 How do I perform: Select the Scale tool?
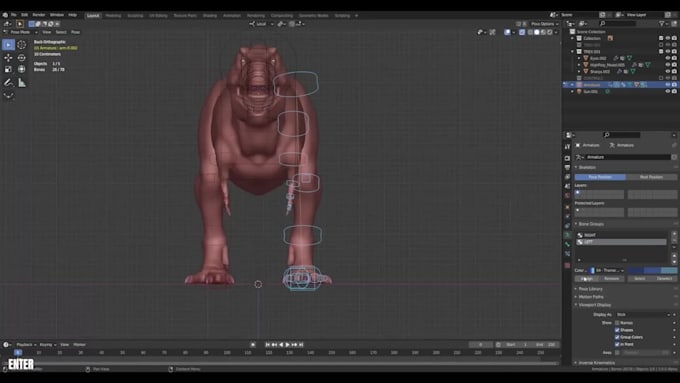tap(8, 69)
